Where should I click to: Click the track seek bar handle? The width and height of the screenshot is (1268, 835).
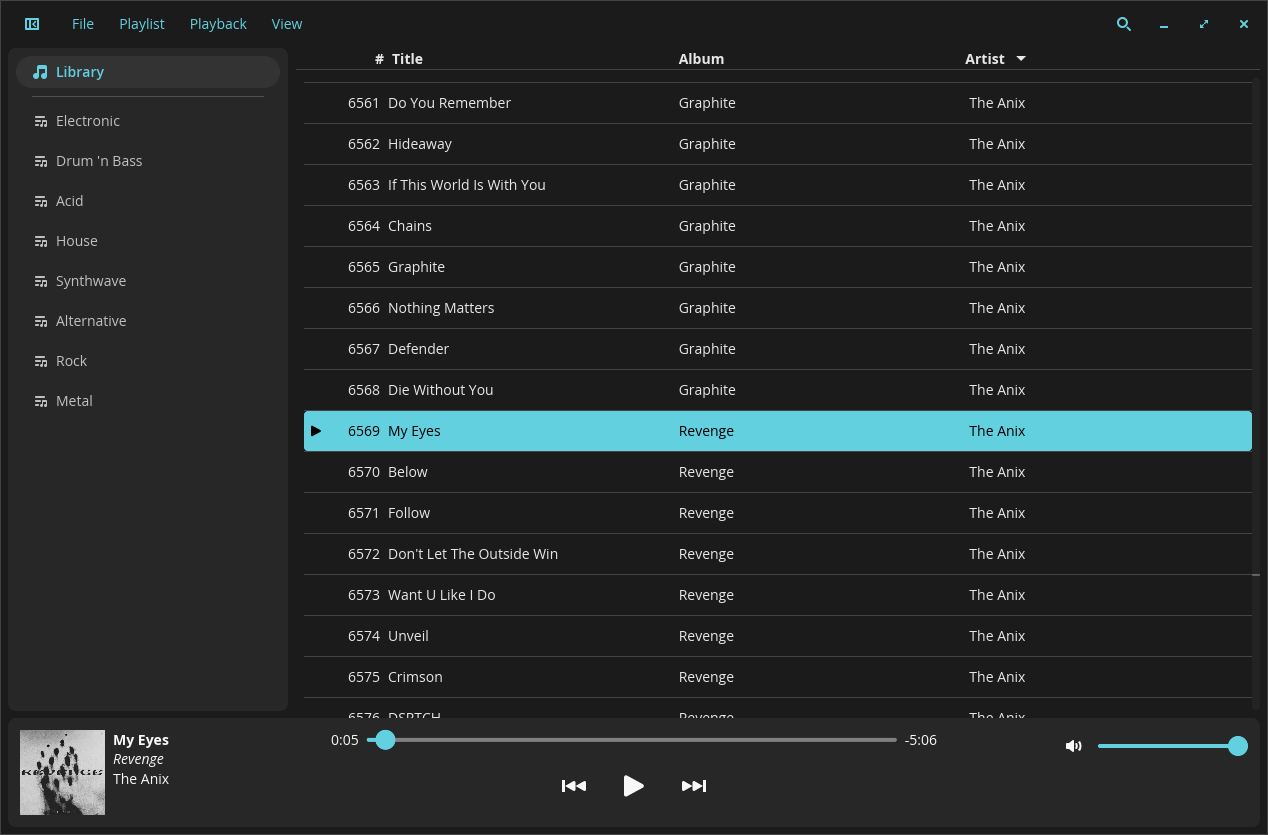click(385, 740)
